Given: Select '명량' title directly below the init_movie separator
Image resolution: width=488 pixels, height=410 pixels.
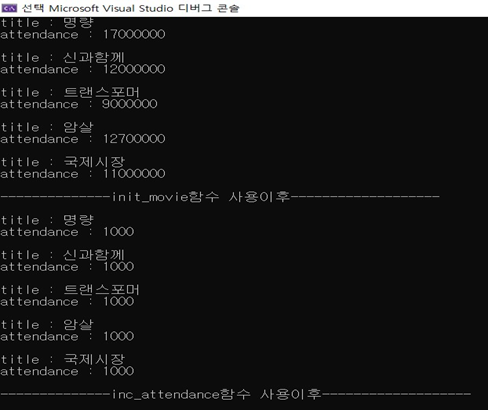Looking at the screenshot, I should point(78,220).
